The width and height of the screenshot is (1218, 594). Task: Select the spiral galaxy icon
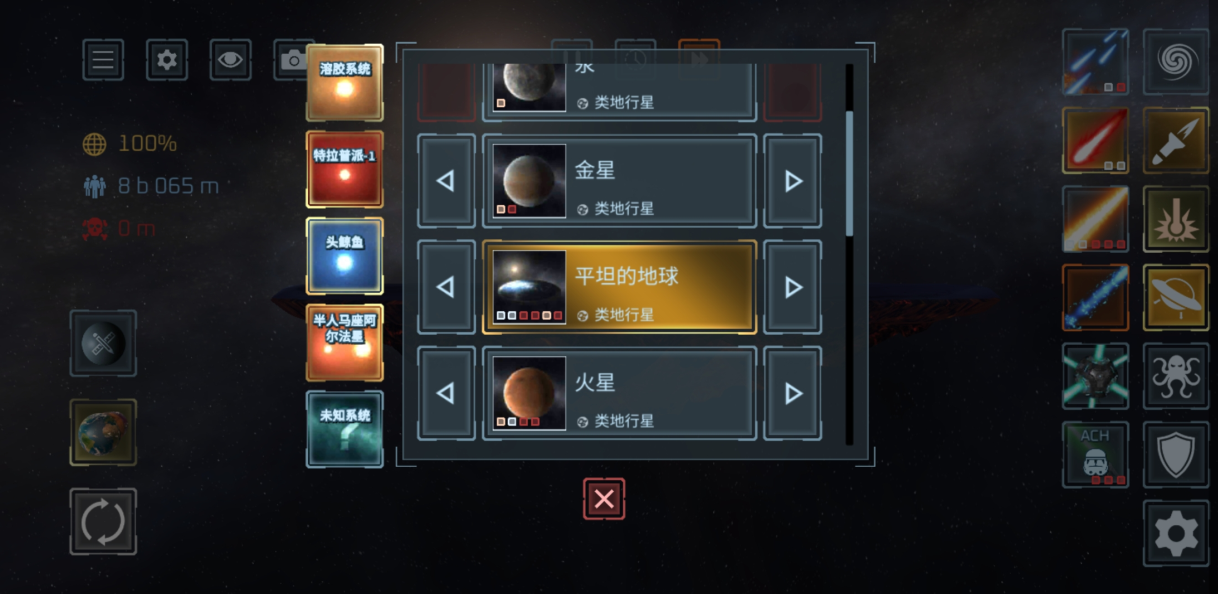(1176, 62)
